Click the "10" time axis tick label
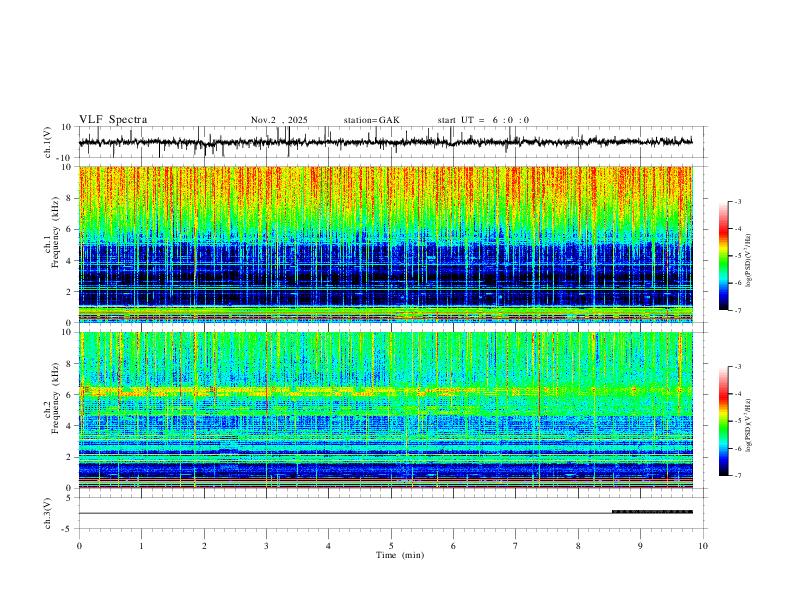Image resolution: width=792 pixels, height=612 pixels. coord(703,546)
